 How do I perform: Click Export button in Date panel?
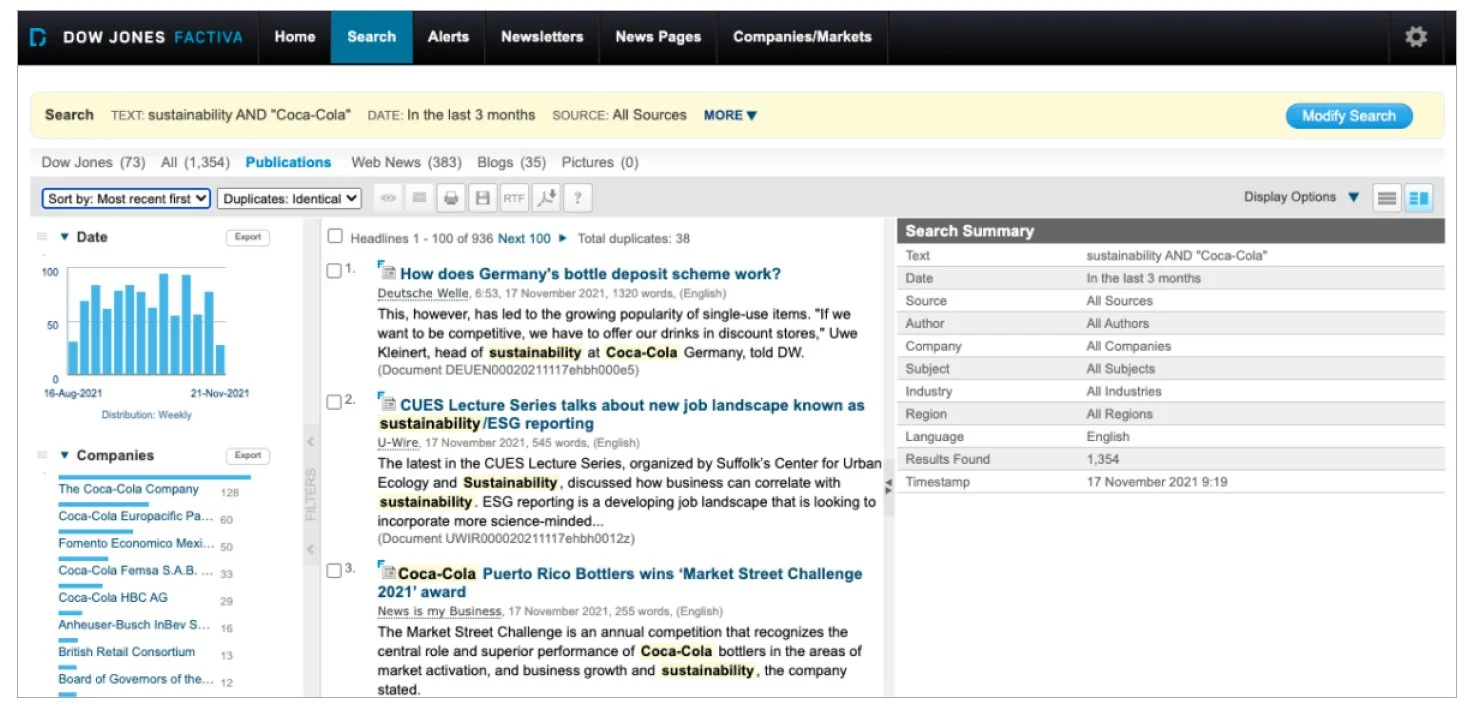(248, 237)
